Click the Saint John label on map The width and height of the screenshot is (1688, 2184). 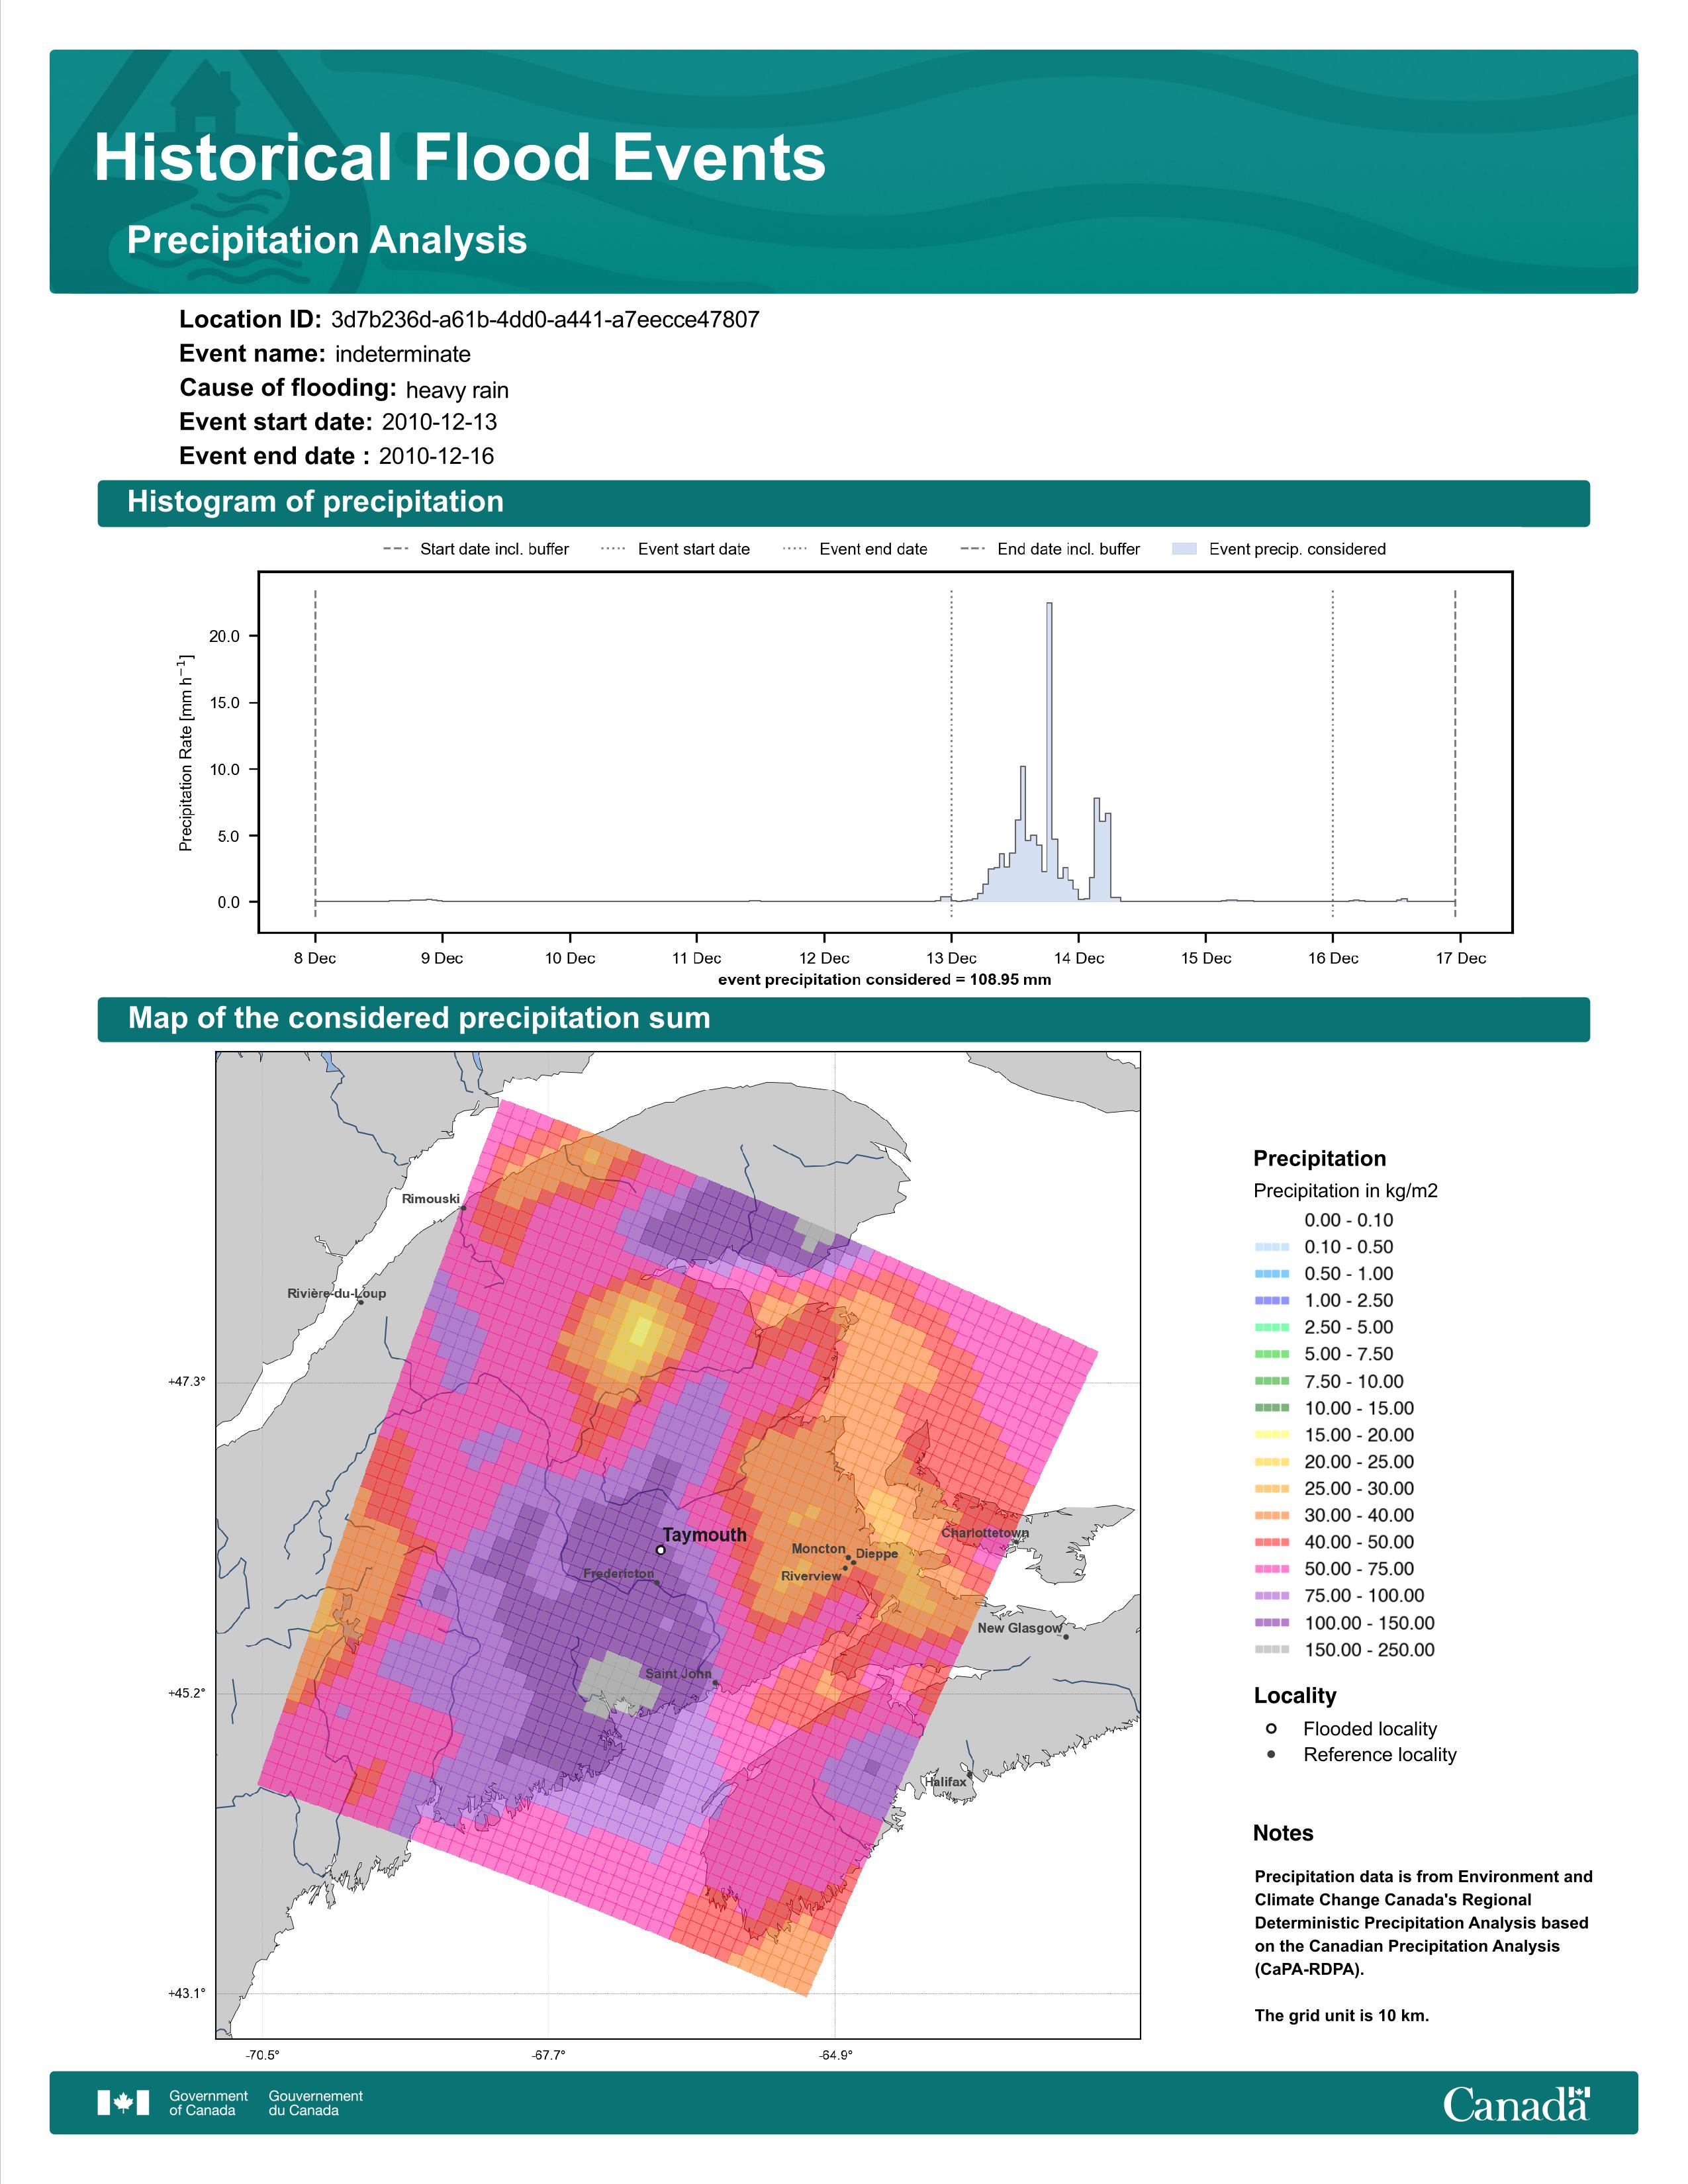[x=678, y=1674]
